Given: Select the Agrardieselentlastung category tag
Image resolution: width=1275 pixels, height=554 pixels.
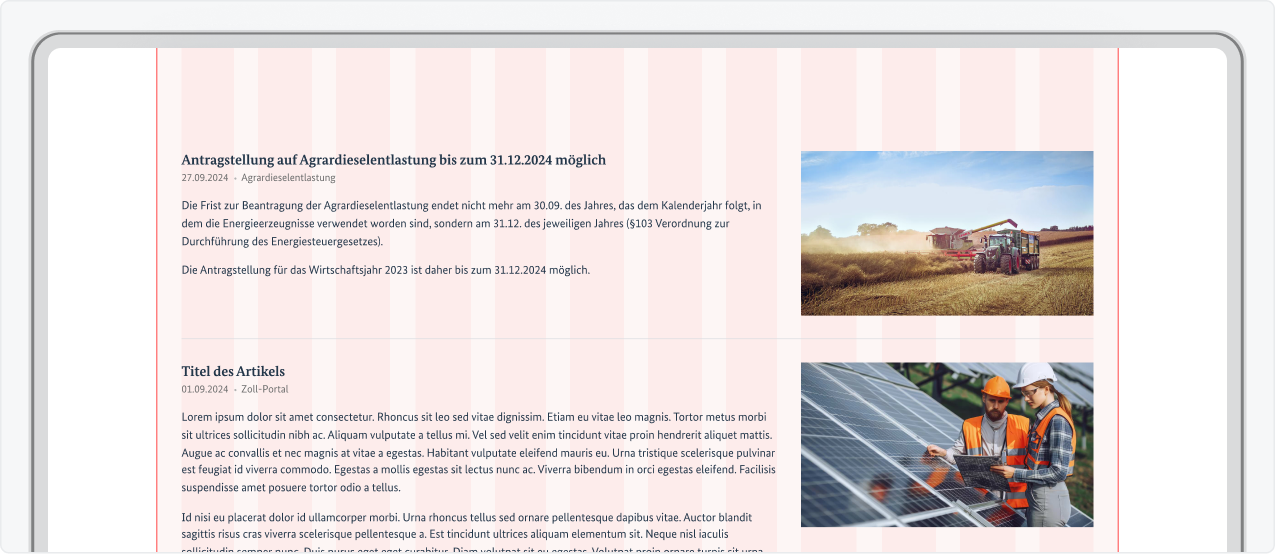Looking at the screenshot, I should click(288, 178).
